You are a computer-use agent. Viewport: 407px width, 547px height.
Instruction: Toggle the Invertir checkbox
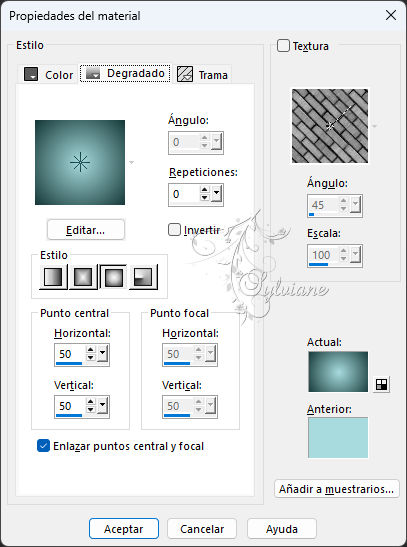174,230
